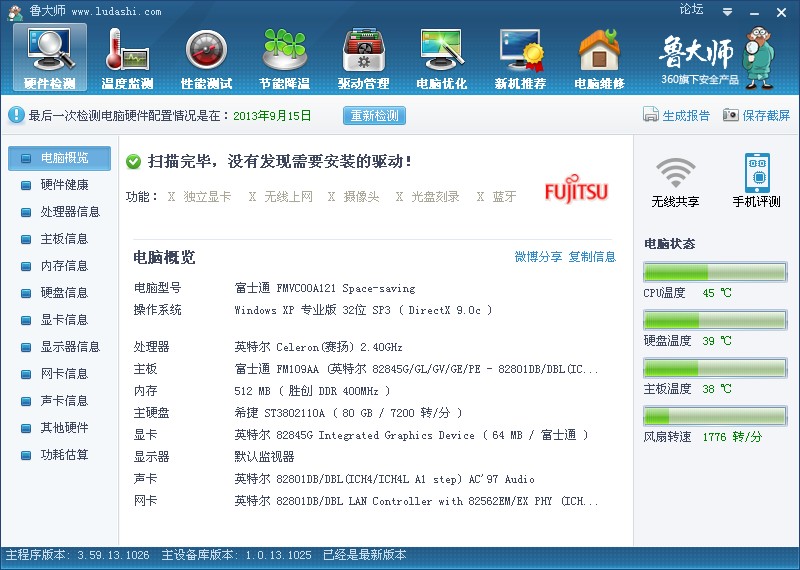This screenshot has width=800, height=570.
Task: Open the 硬件检测 hardware detection icon
Action: tap(49, 57)
